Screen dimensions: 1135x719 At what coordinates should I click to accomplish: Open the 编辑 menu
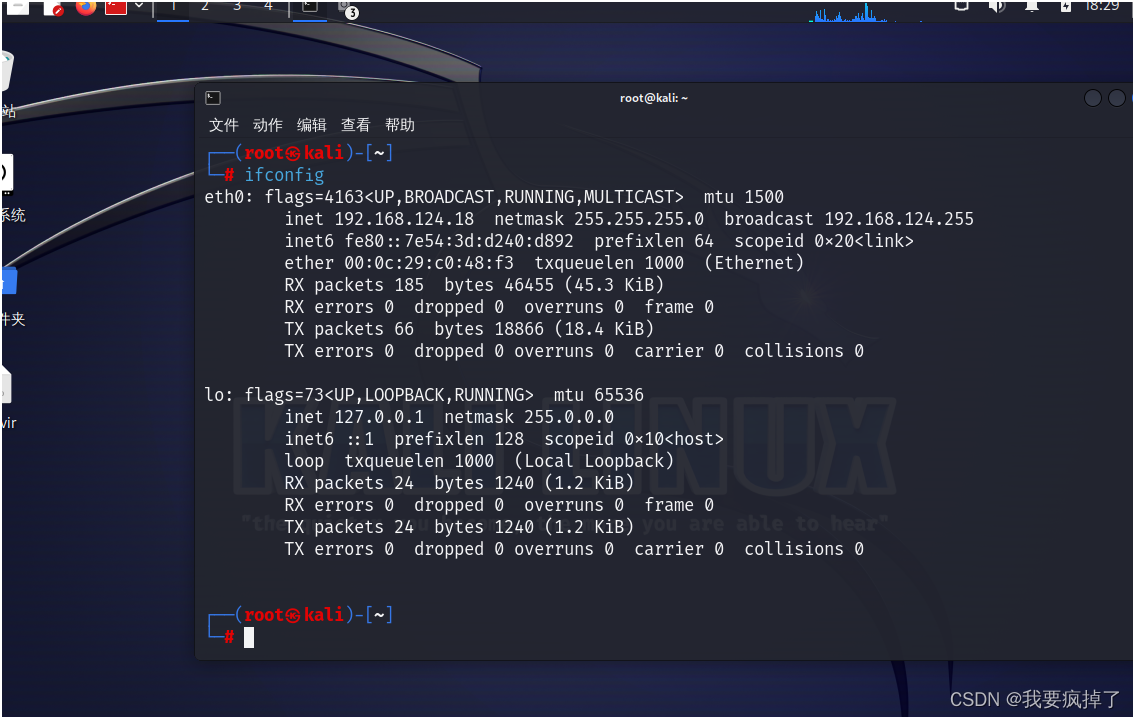click(x=312, y=125)
